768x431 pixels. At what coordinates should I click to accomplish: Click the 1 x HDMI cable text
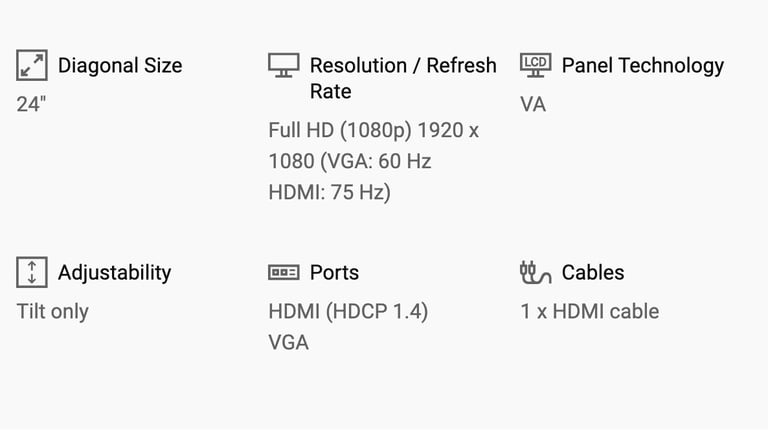coord(590,312)
